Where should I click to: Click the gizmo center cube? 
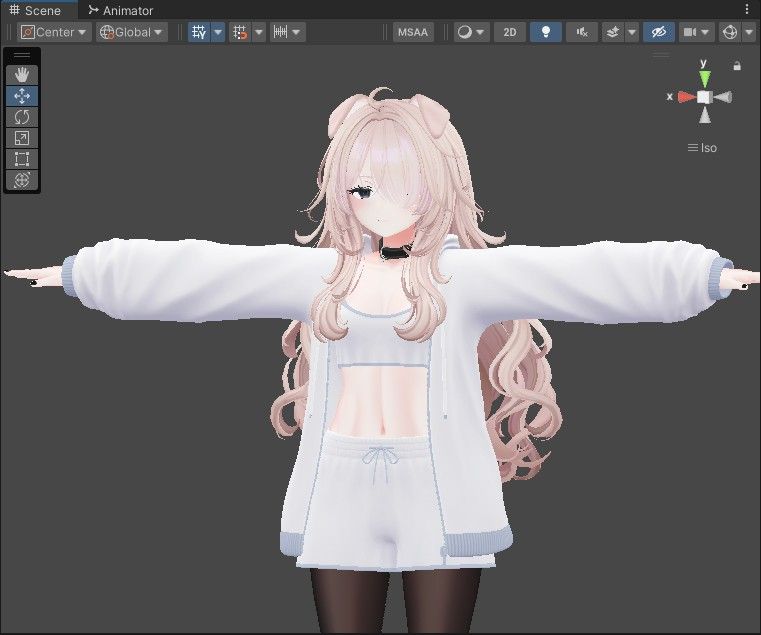coord(705,97)
